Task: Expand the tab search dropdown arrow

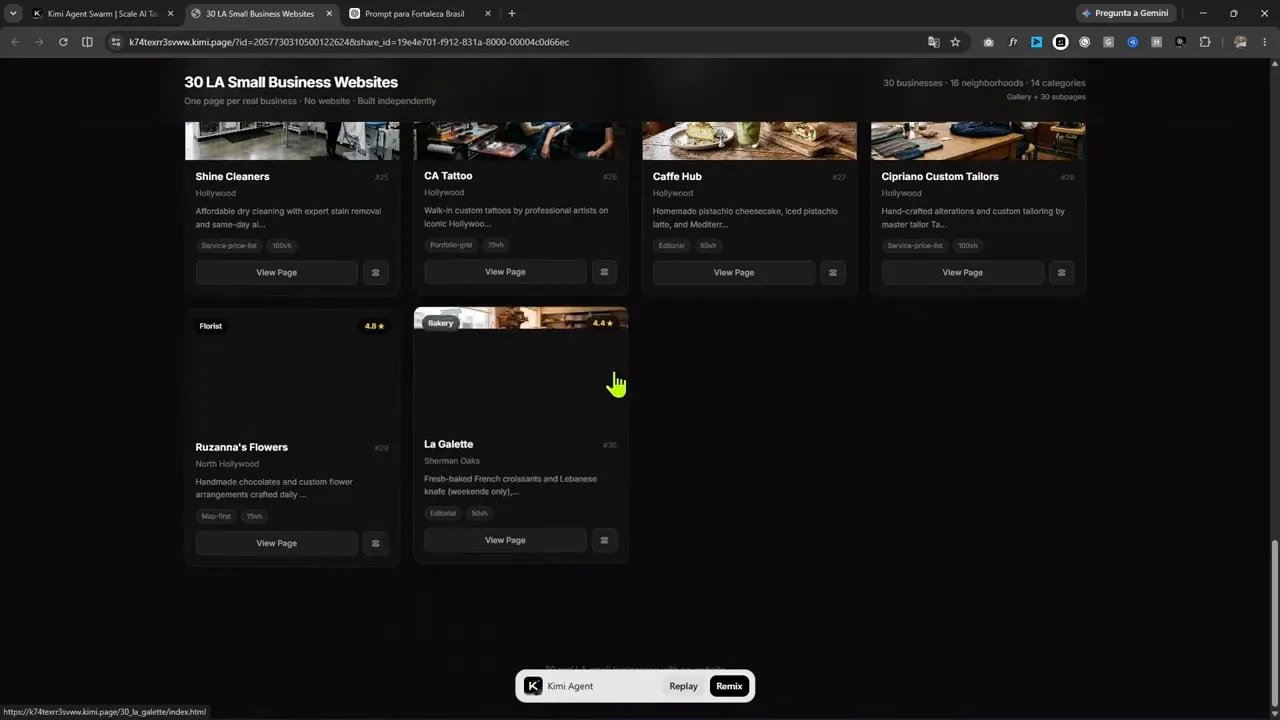Action: point(13,14)
